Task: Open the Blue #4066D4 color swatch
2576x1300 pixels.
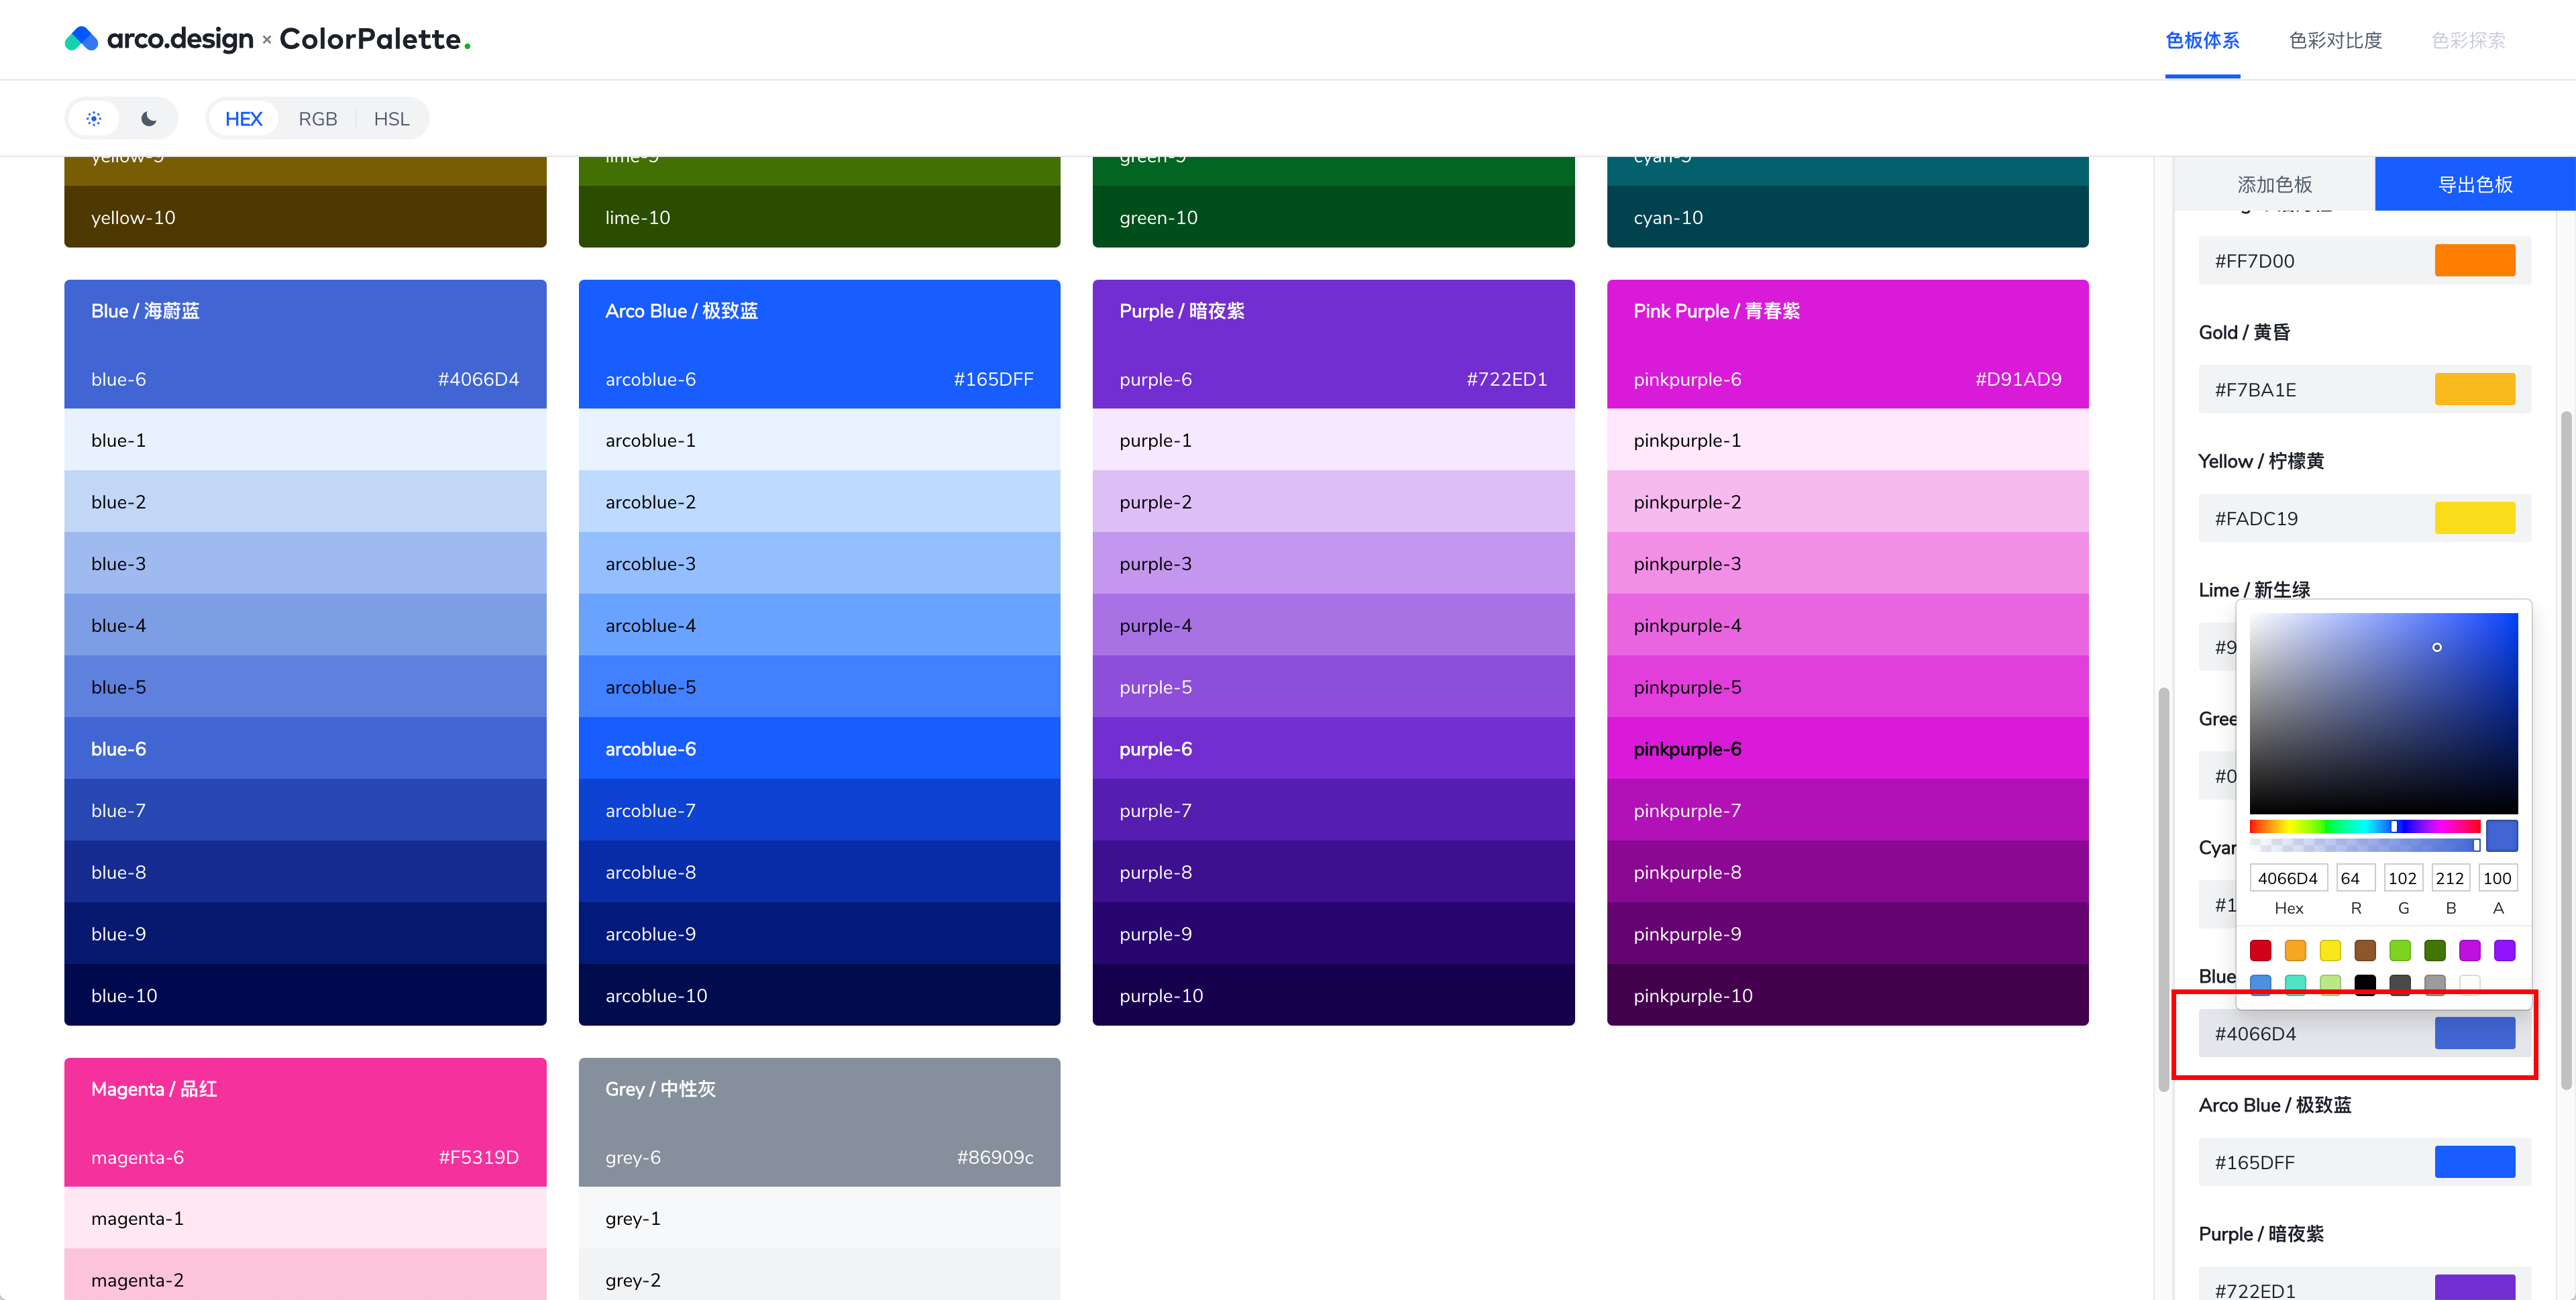Action: coord(2474,1033)
